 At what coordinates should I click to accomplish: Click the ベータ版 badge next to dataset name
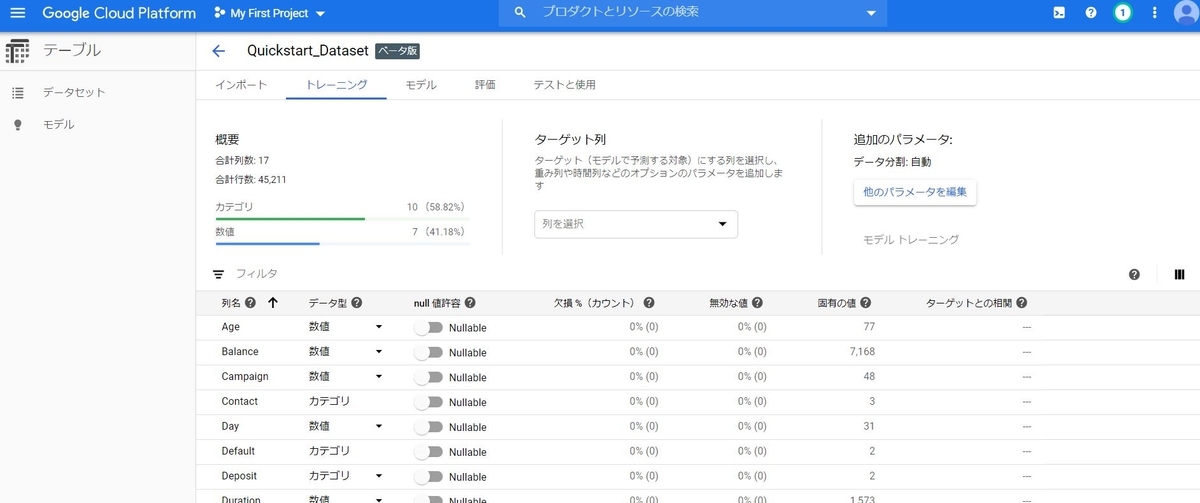click(398, 52)
